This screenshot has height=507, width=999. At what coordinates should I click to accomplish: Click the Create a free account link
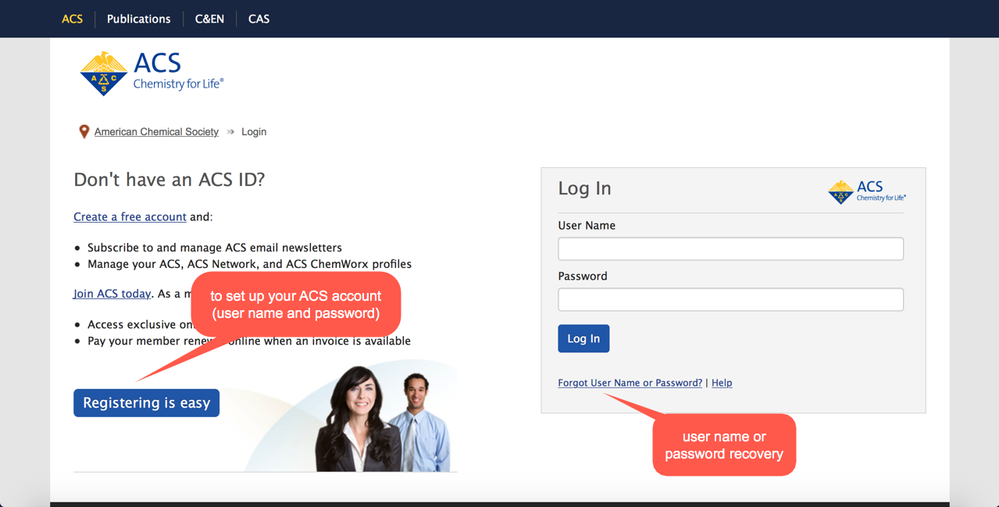130,217
